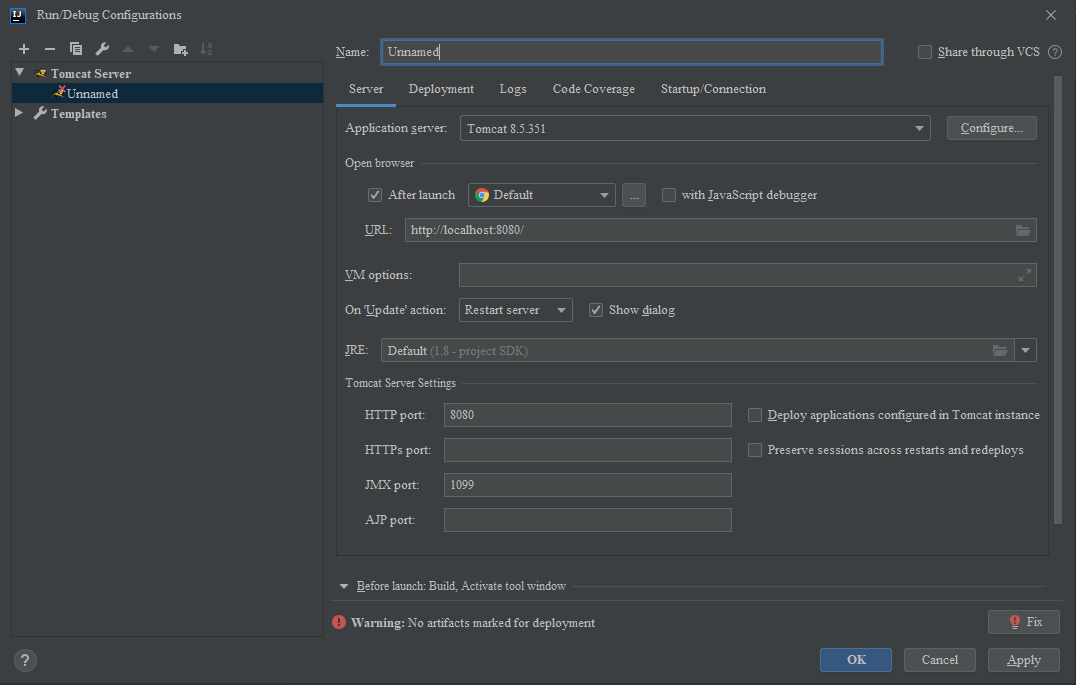This screenshot has width=1076, height=685.
Task: Click the Cancel button
Action: point(939,660)
